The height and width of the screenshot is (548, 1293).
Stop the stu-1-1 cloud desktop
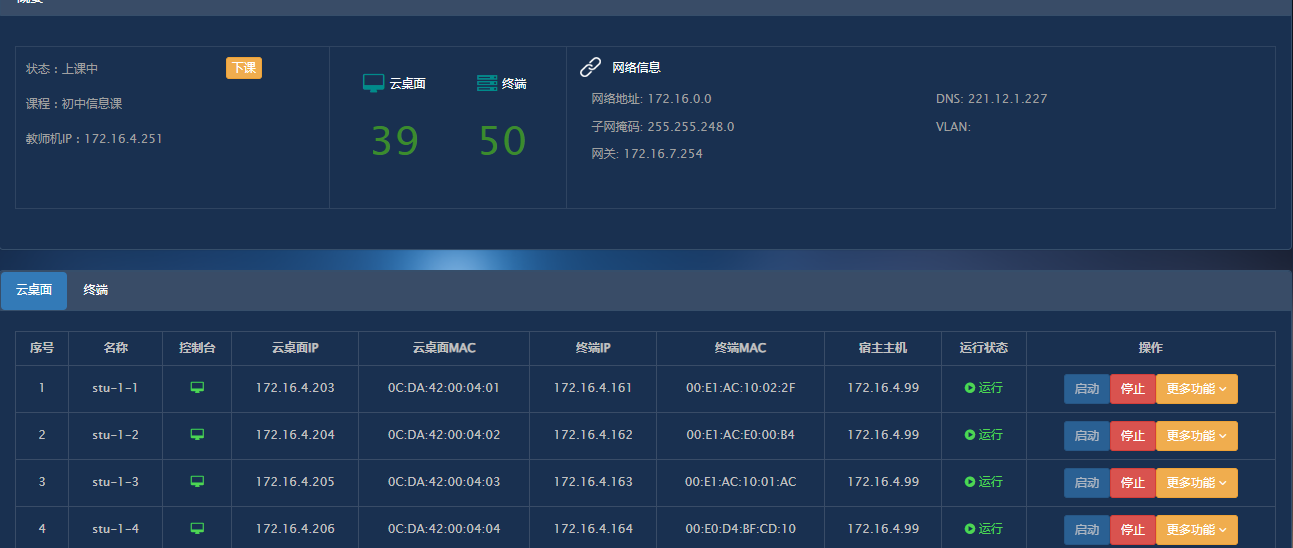[x=1132, y=389]
